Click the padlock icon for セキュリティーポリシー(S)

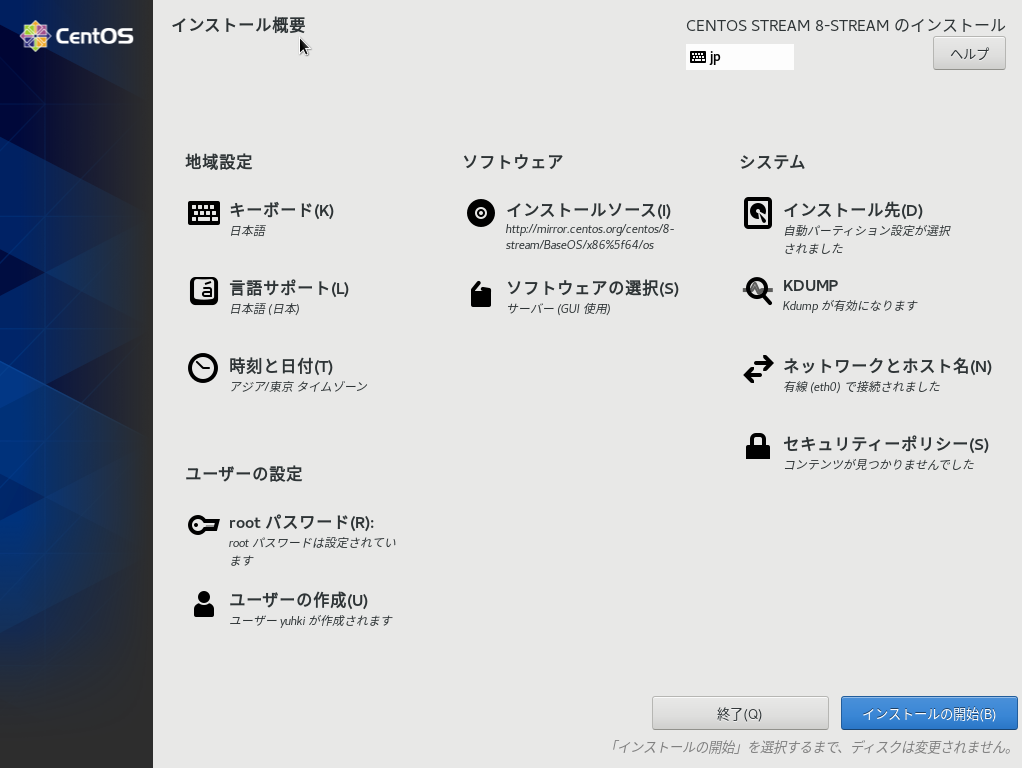pos(757,447)
